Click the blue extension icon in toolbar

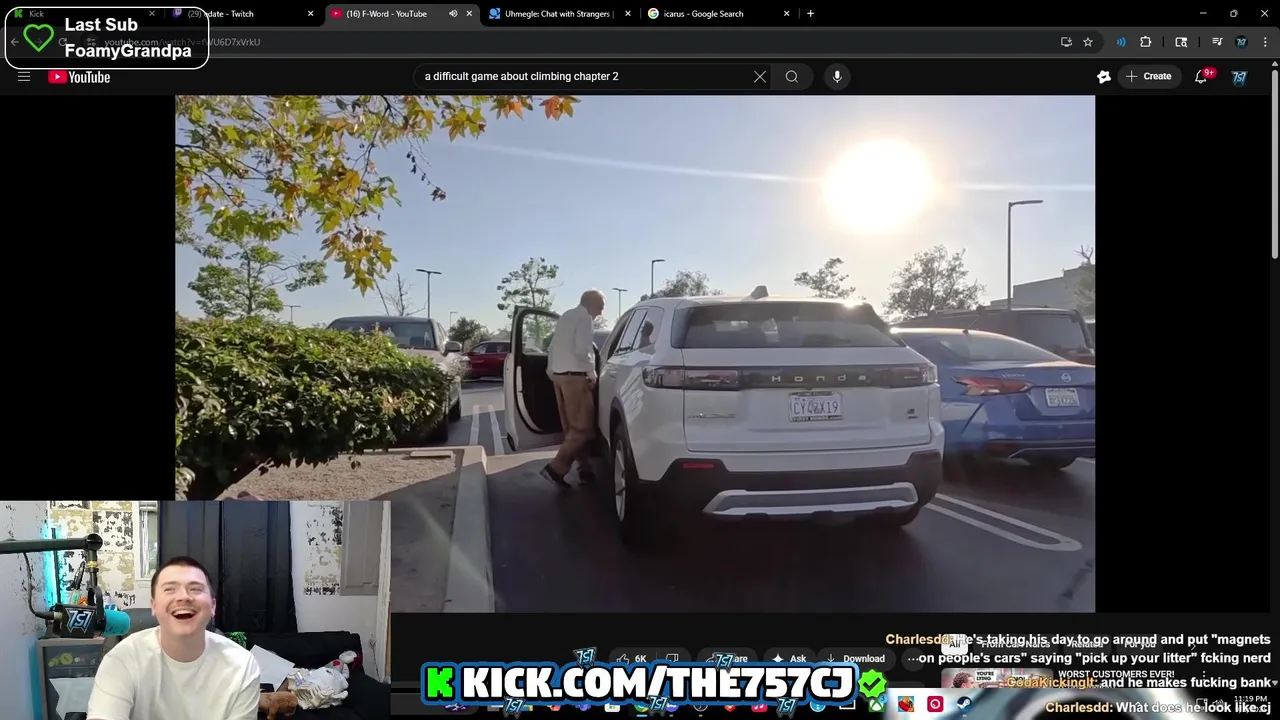coord(1121,42)
